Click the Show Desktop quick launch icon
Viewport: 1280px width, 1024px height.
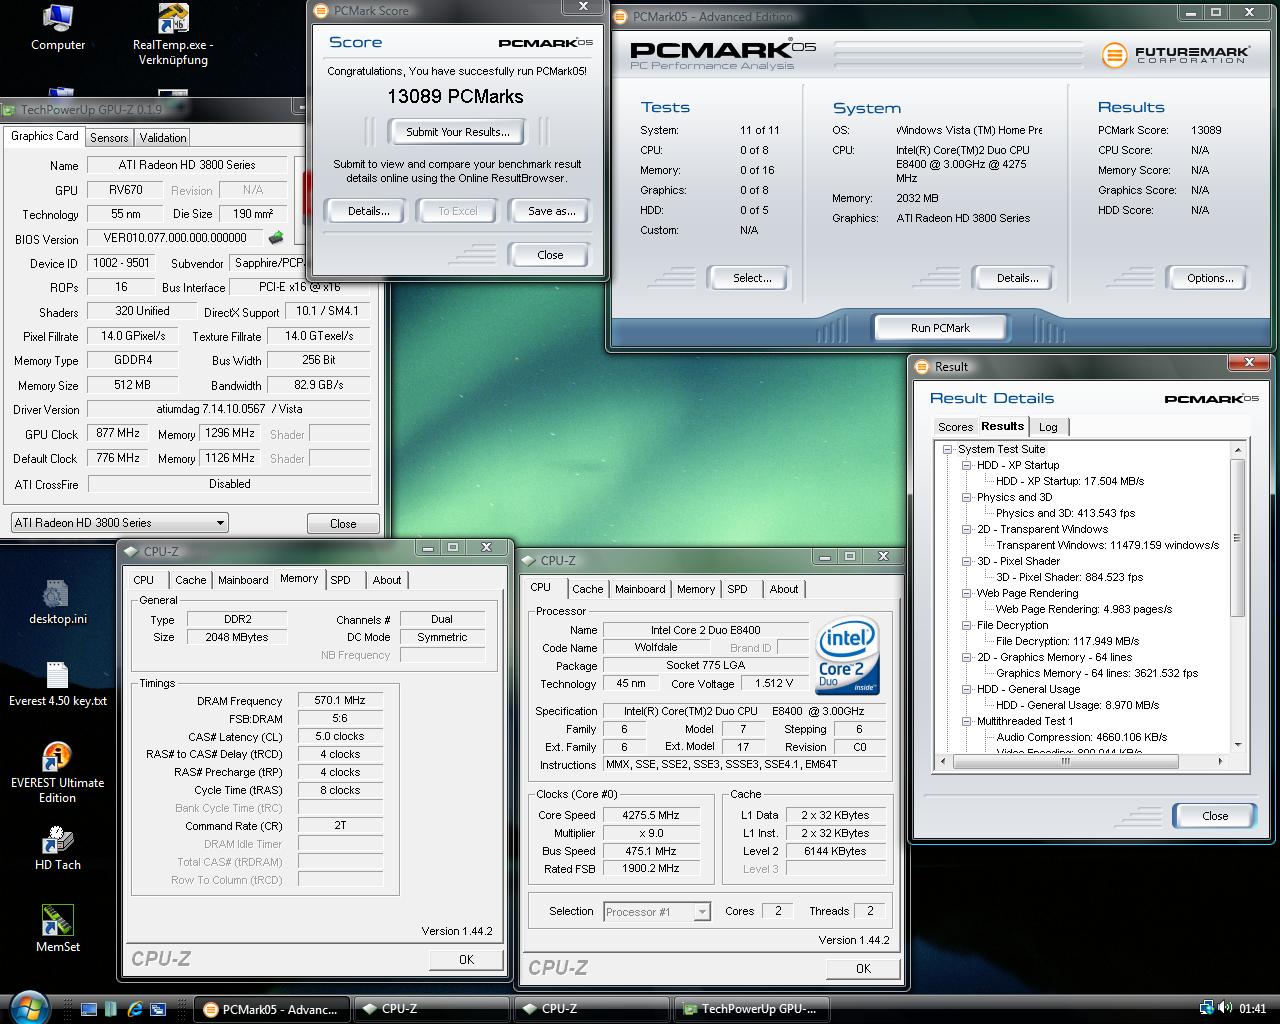(x=89, y=1009)
